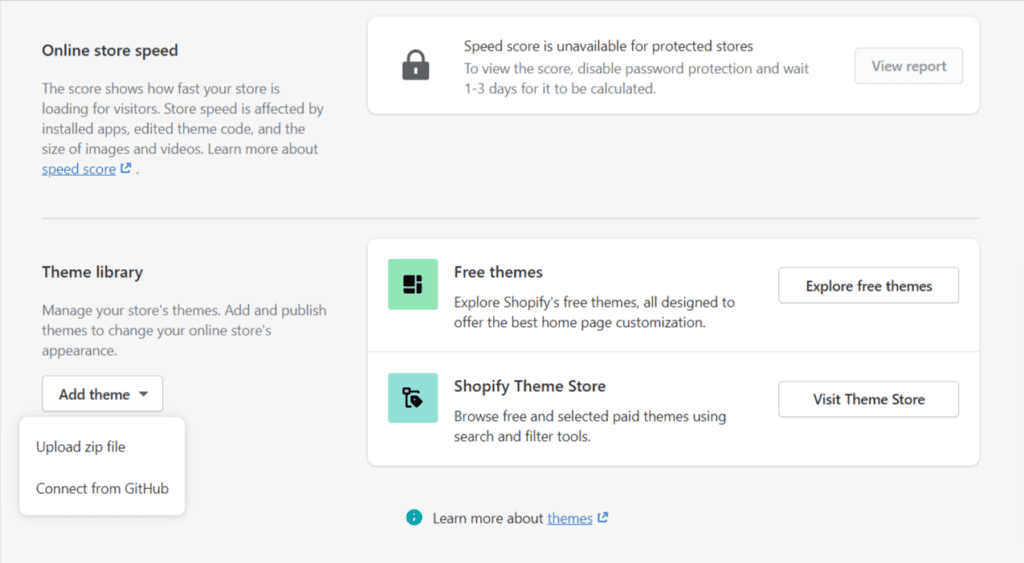Open the speed score link
The height and width of the screenshot is (563, 1024).
78,169
